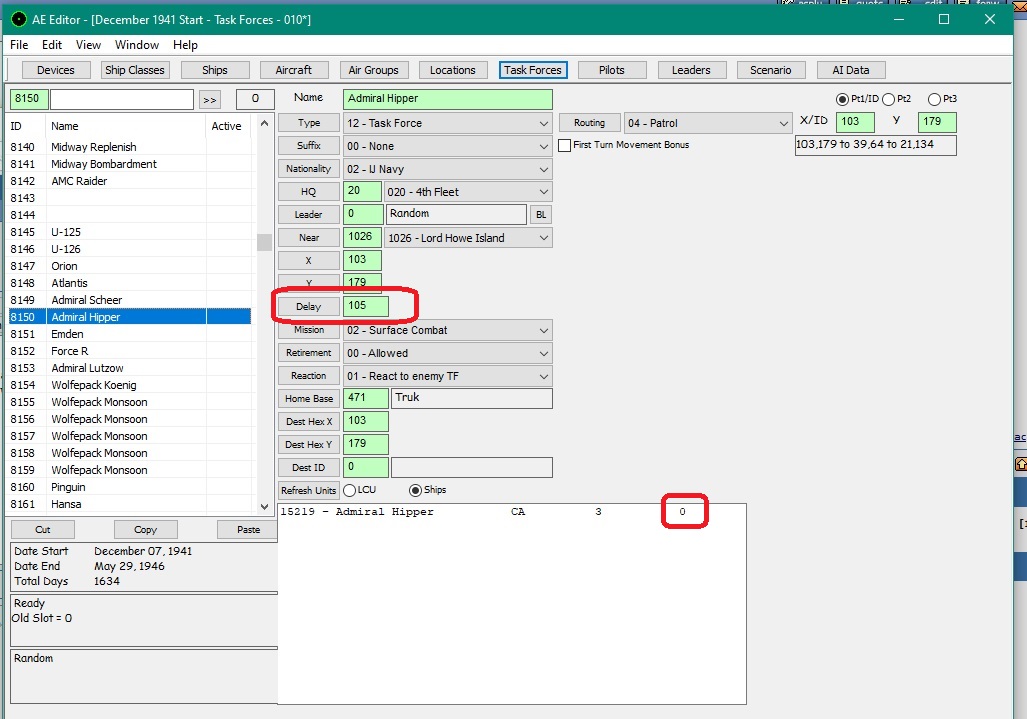Select row 8154 Wolfpack Koenig
The width and height of the screenshot is (1027, 719).
coord(130,385)
